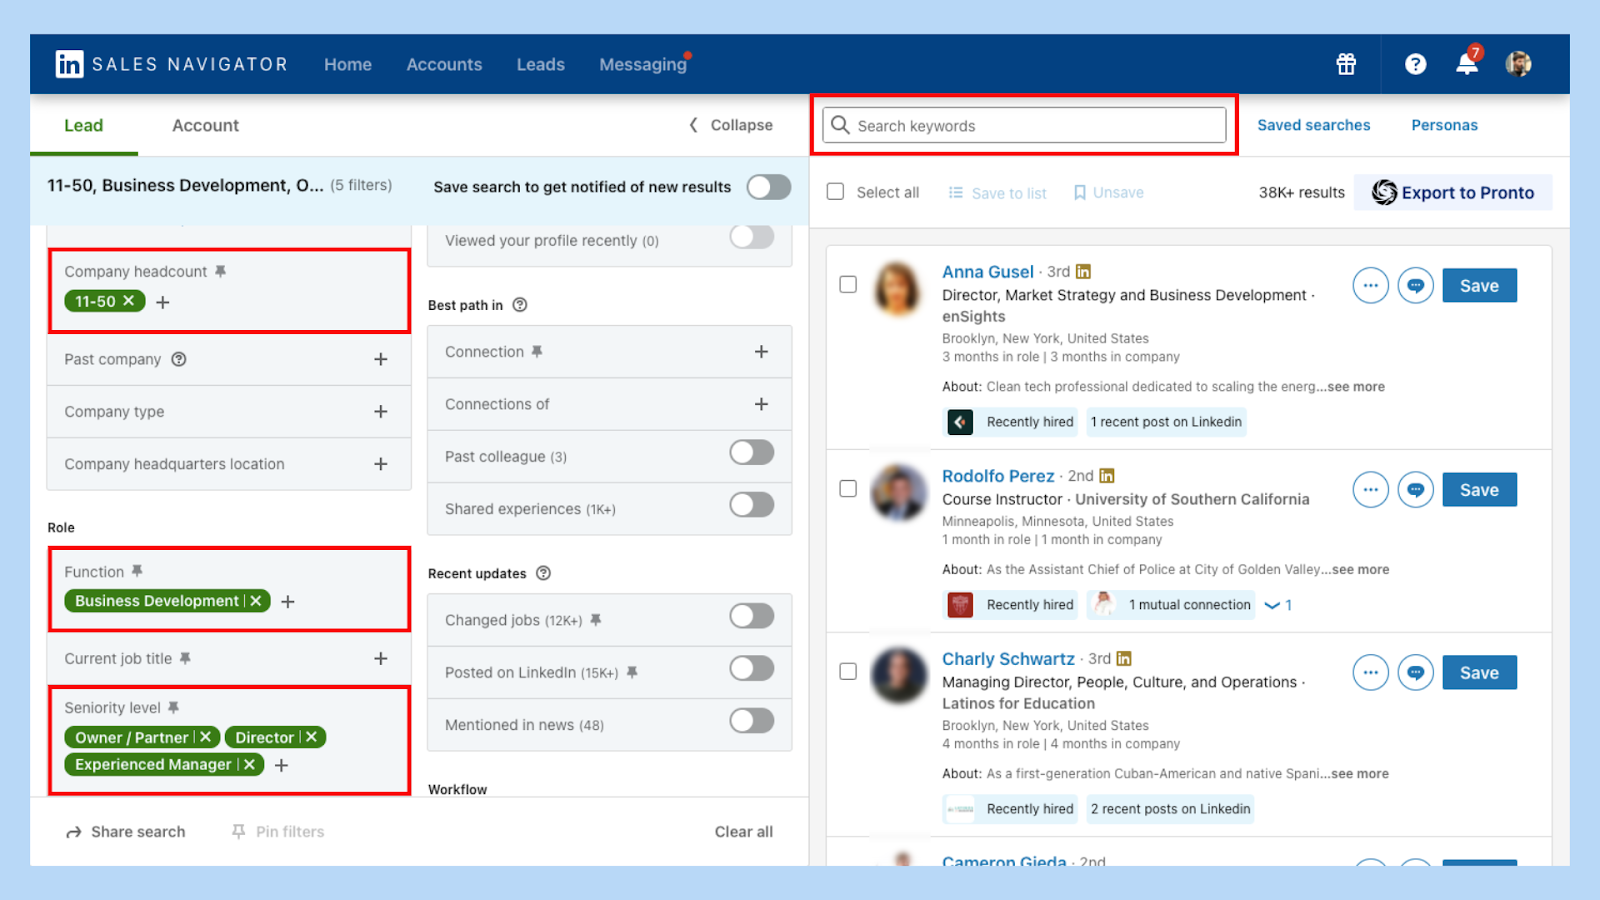This screenshot has width=1600, height=900.
Task: Click the Search keywords field
Action: pyautogui.click(x=1024, y=125)
